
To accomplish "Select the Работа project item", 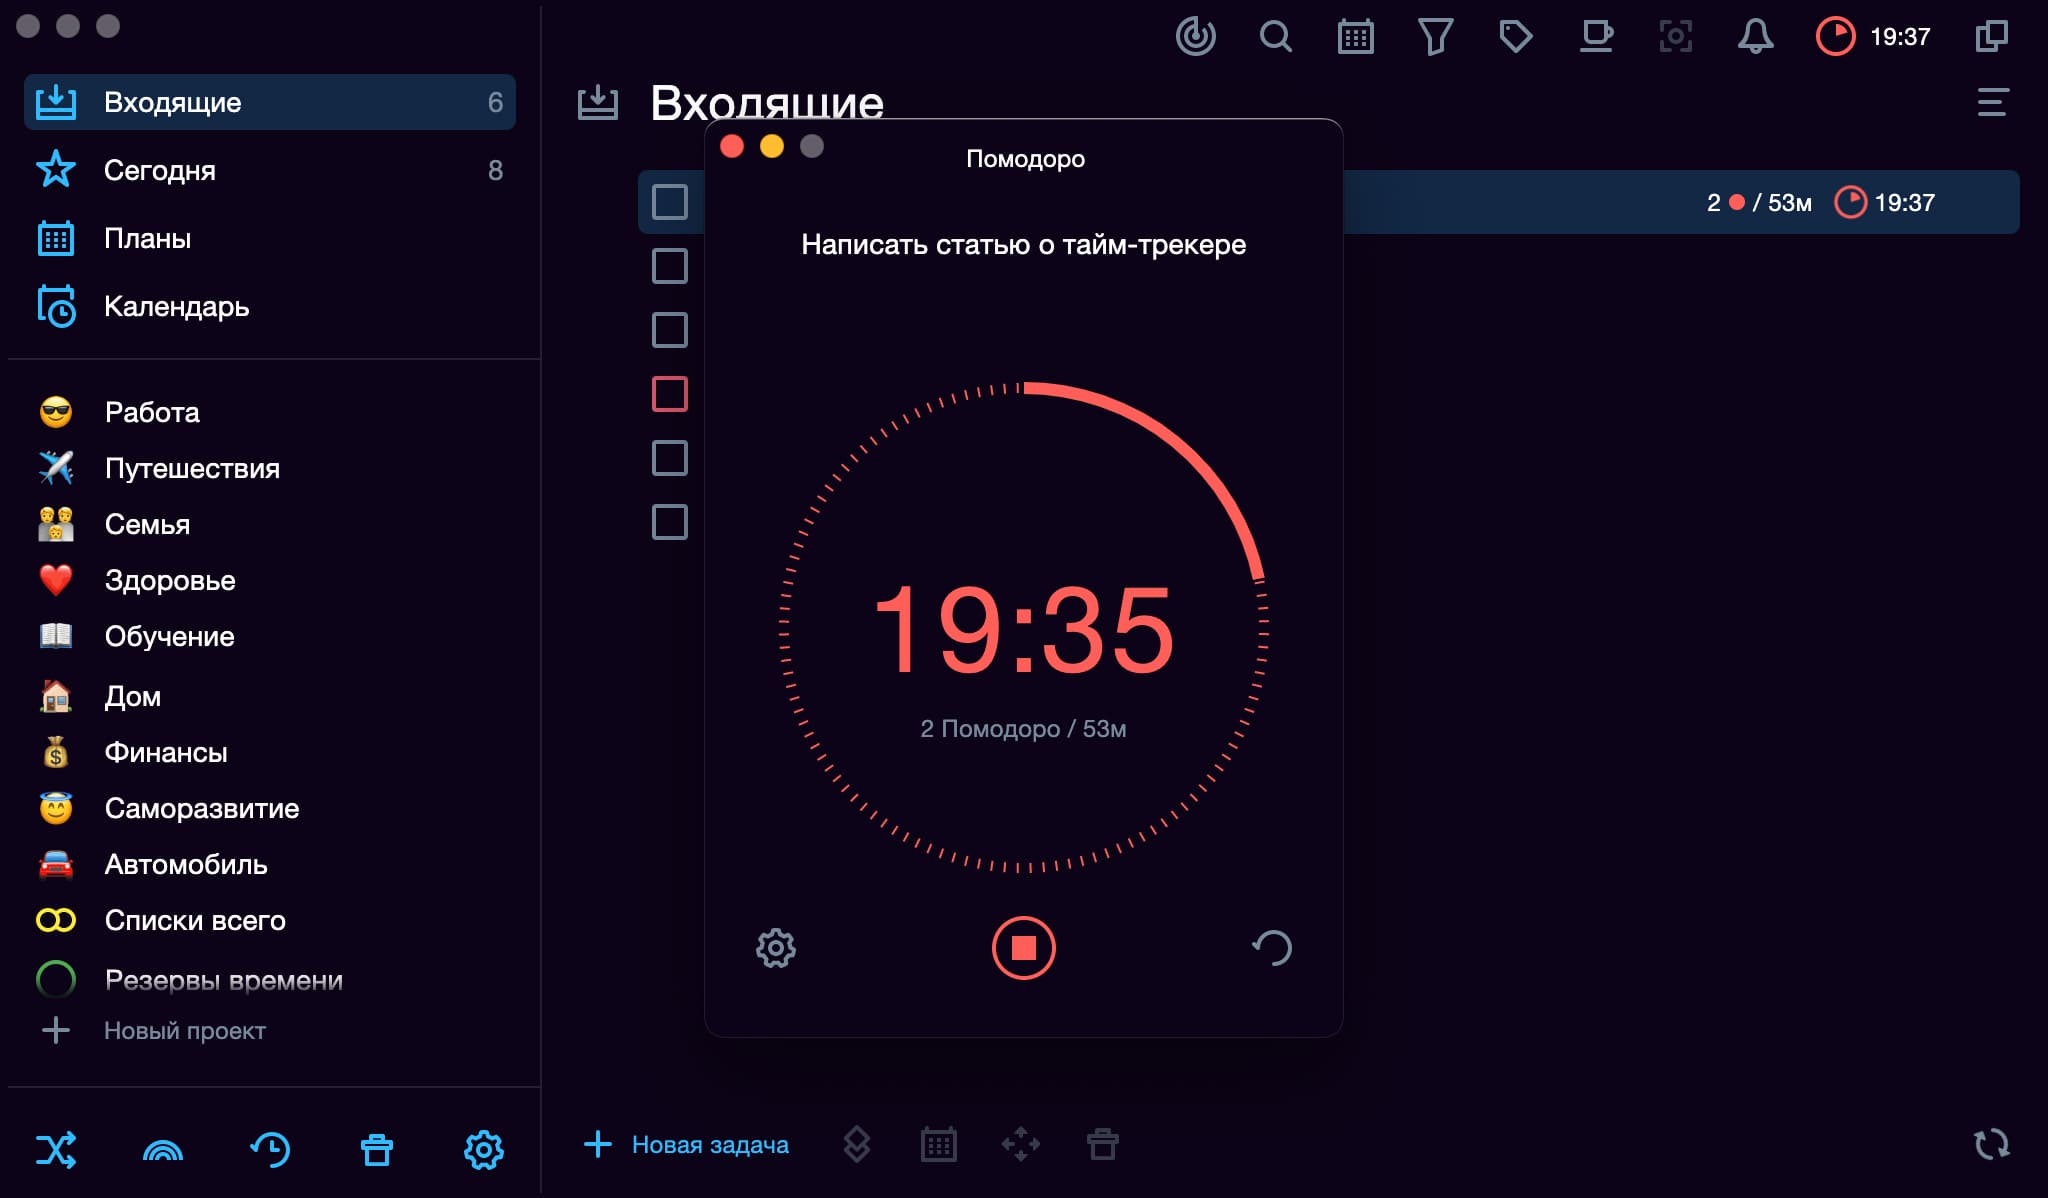I will (x=151, y=411).
